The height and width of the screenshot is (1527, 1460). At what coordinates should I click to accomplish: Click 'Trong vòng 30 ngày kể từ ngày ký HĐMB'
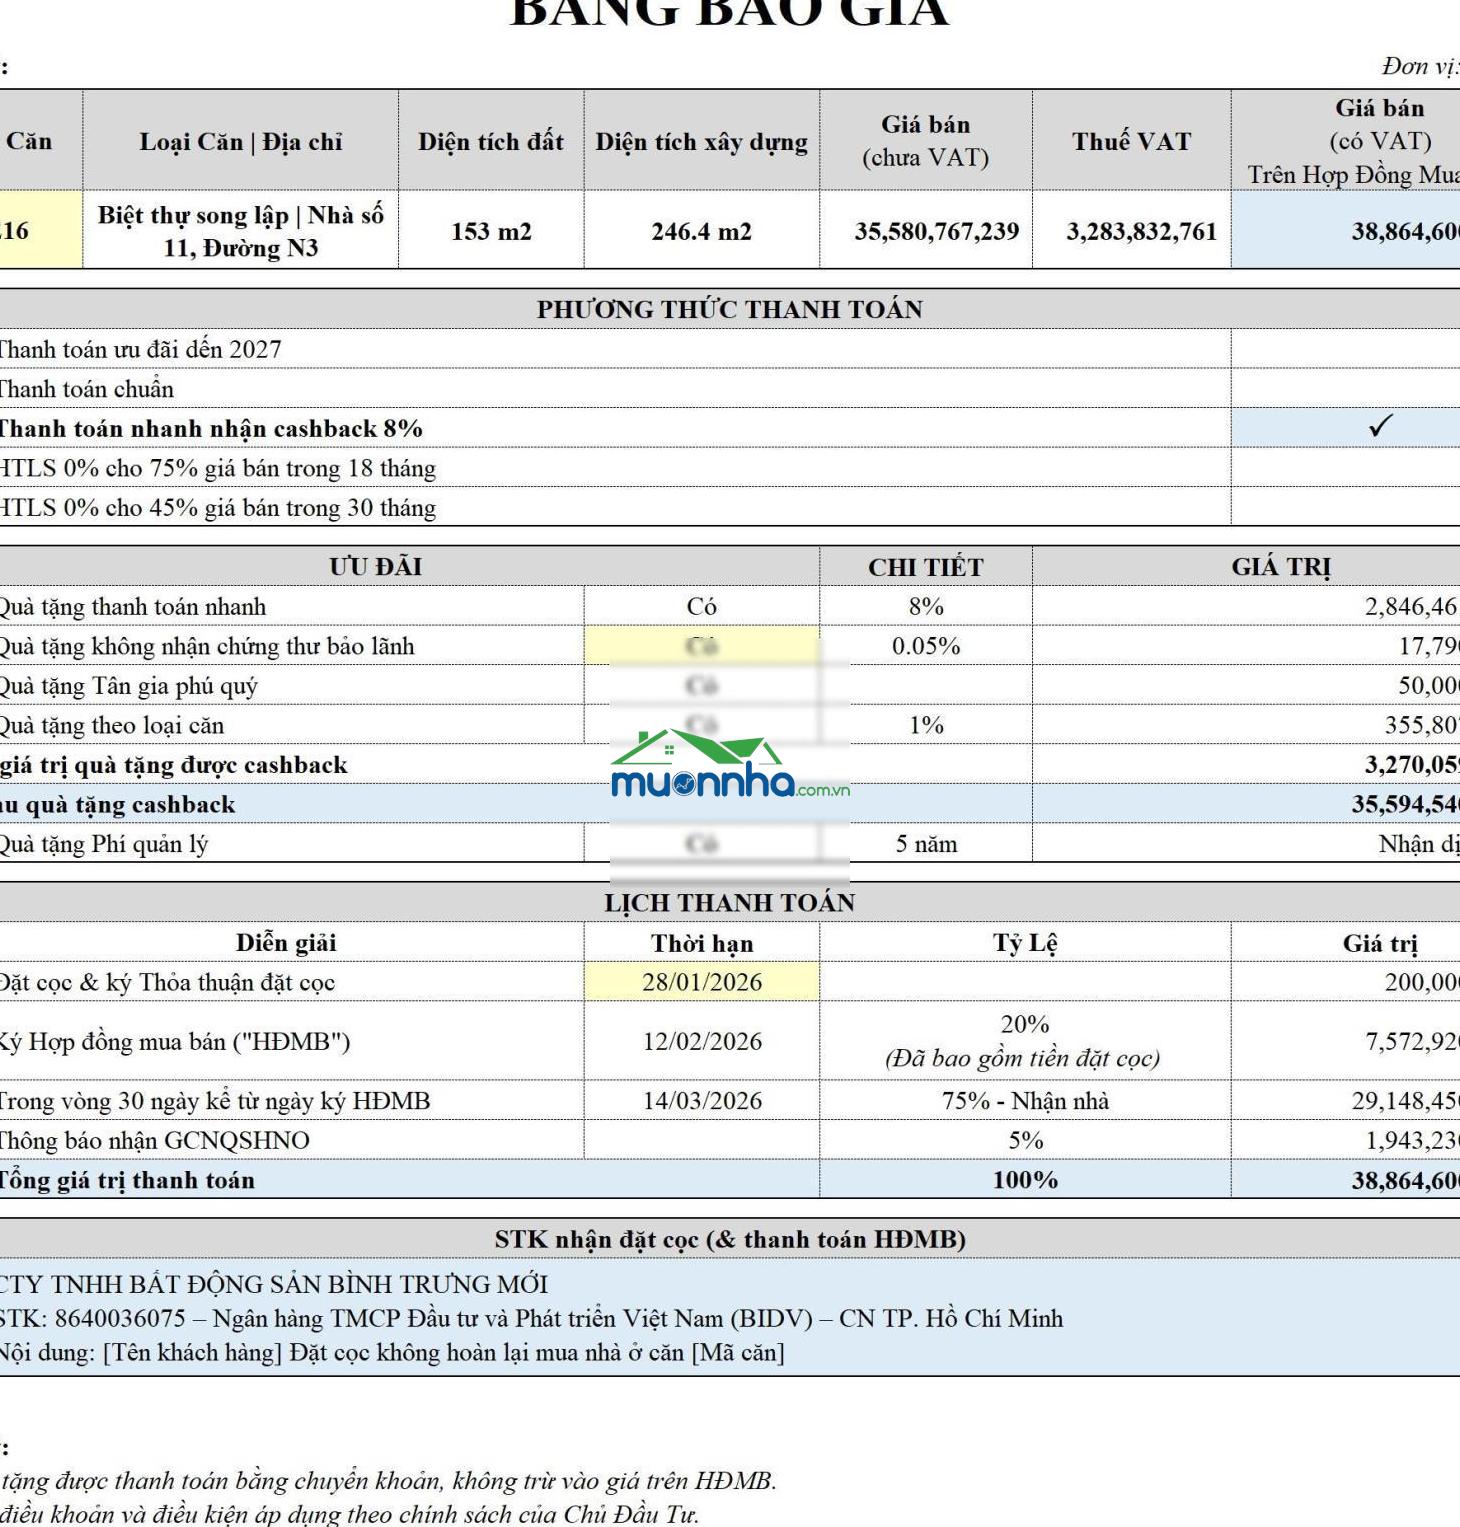[x=215, y=1101]
